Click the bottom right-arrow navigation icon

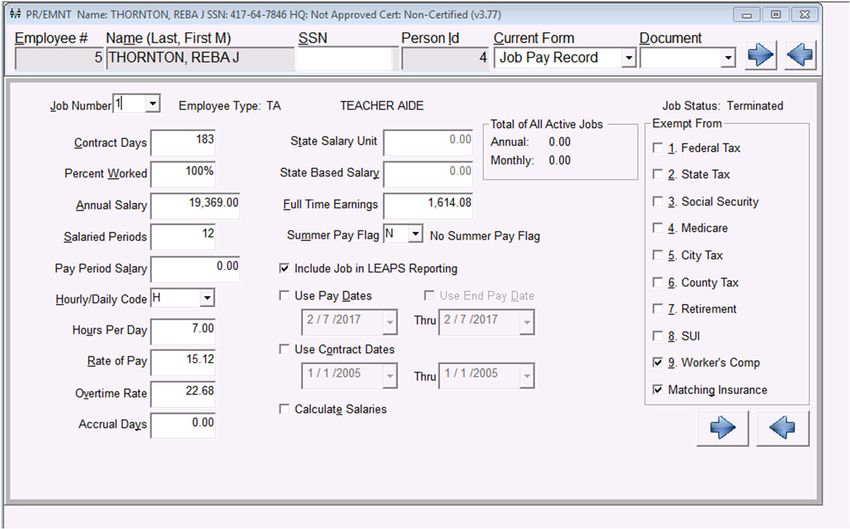(x=722, y=428)
